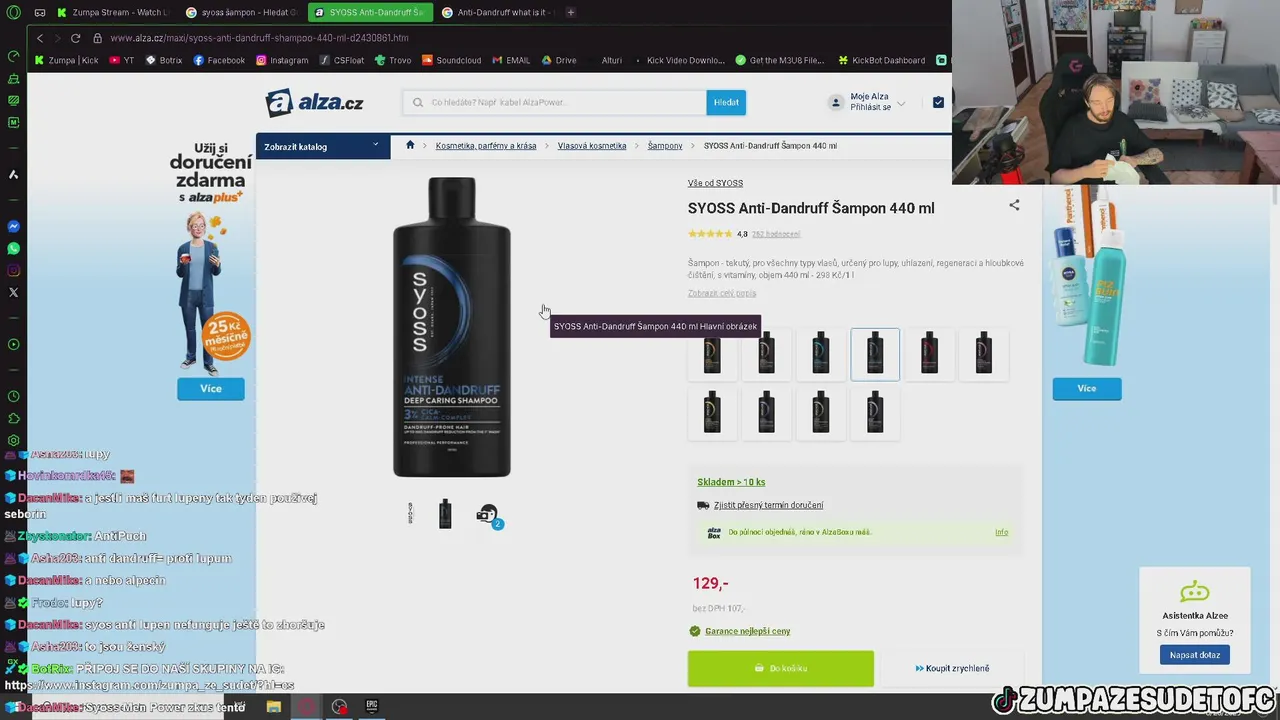Open the Soundcloud bookmark
1280x720 pixels.
(451, 60)
